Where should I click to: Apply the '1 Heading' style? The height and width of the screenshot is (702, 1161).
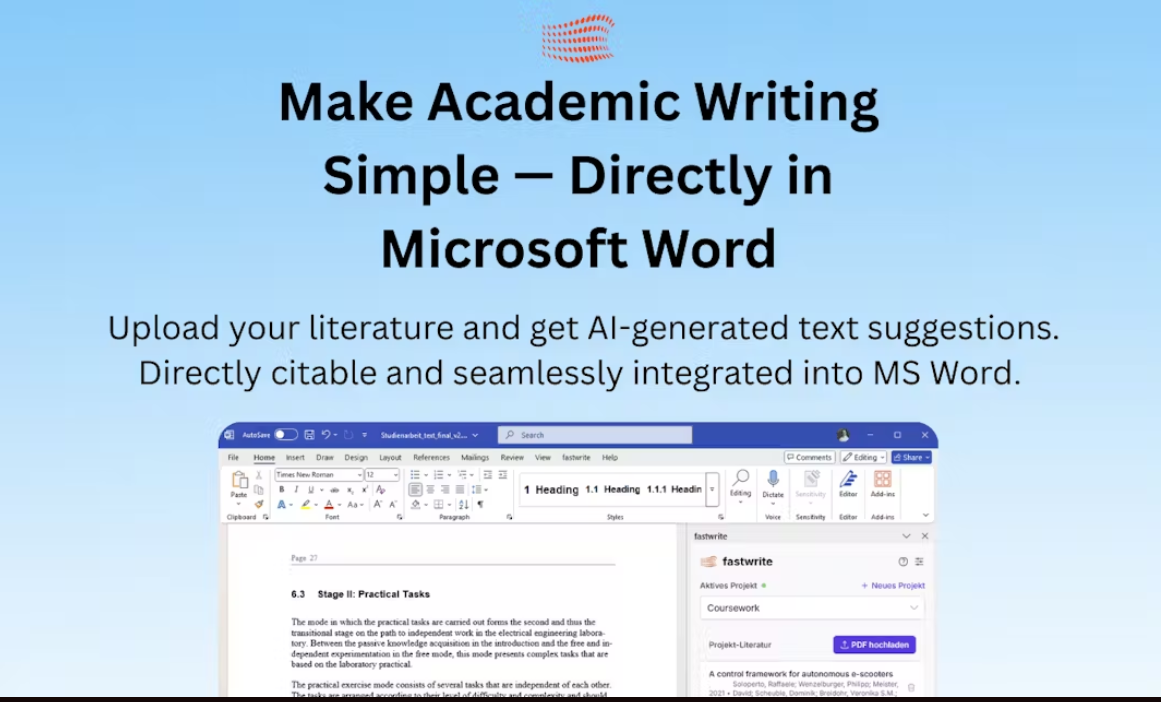[x=551, y=489]
